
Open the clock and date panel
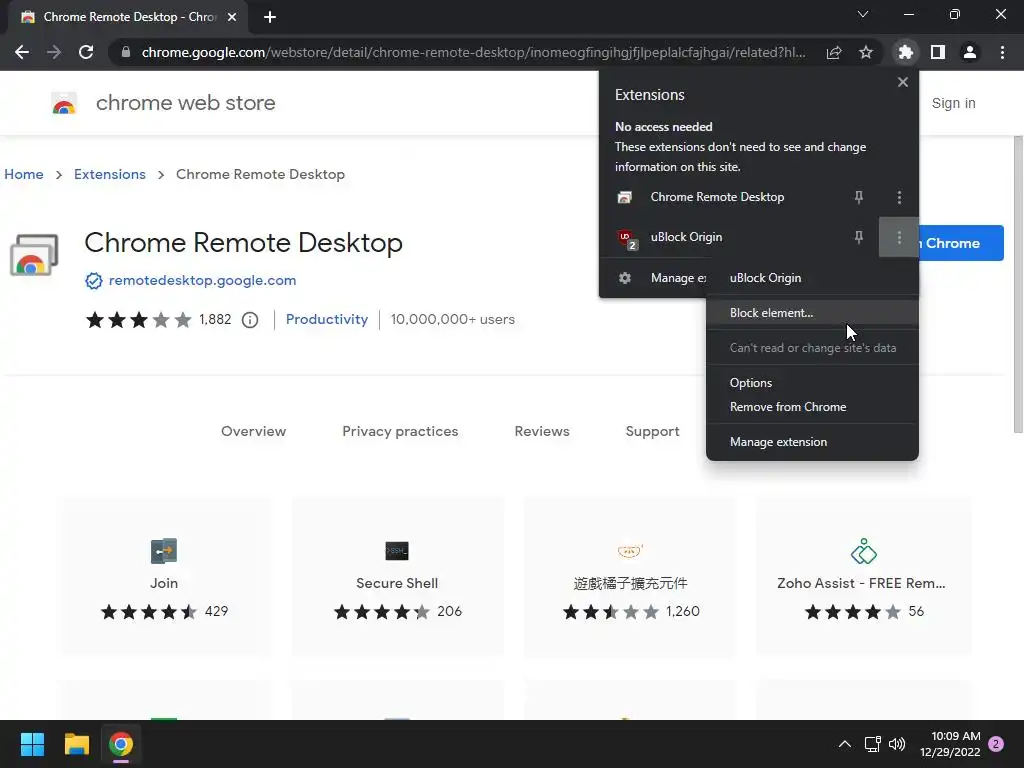click(x=950, y=744)
